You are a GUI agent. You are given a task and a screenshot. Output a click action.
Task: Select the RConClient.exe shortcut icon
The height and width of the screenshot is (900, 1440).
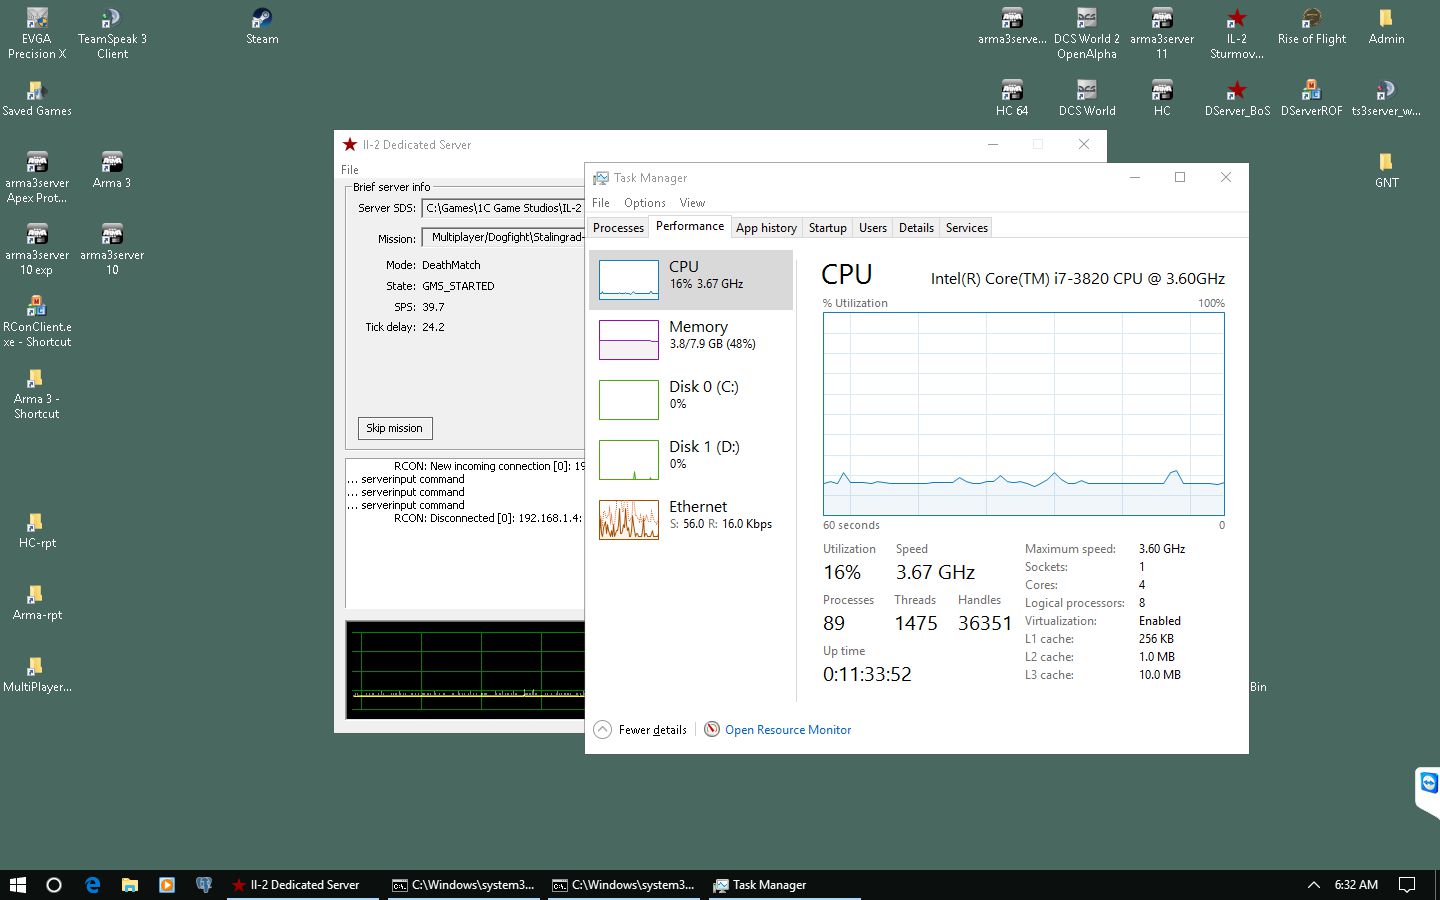(37, 321)
